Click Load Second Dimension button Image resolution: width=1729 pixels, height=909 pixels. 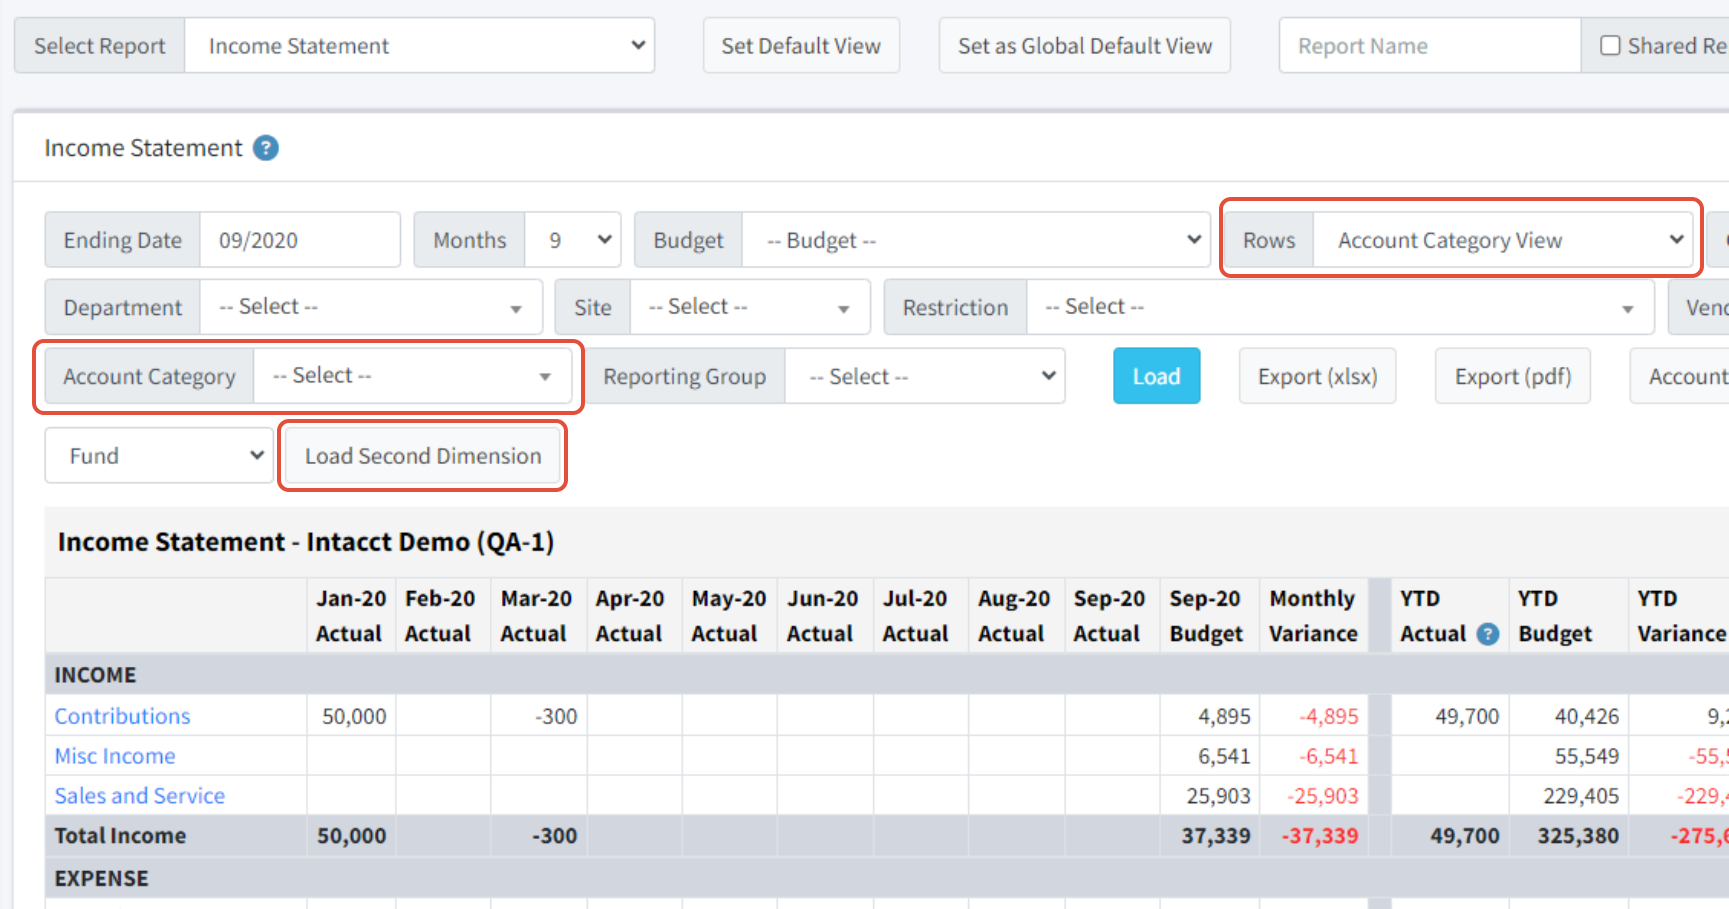pos(423,455)
